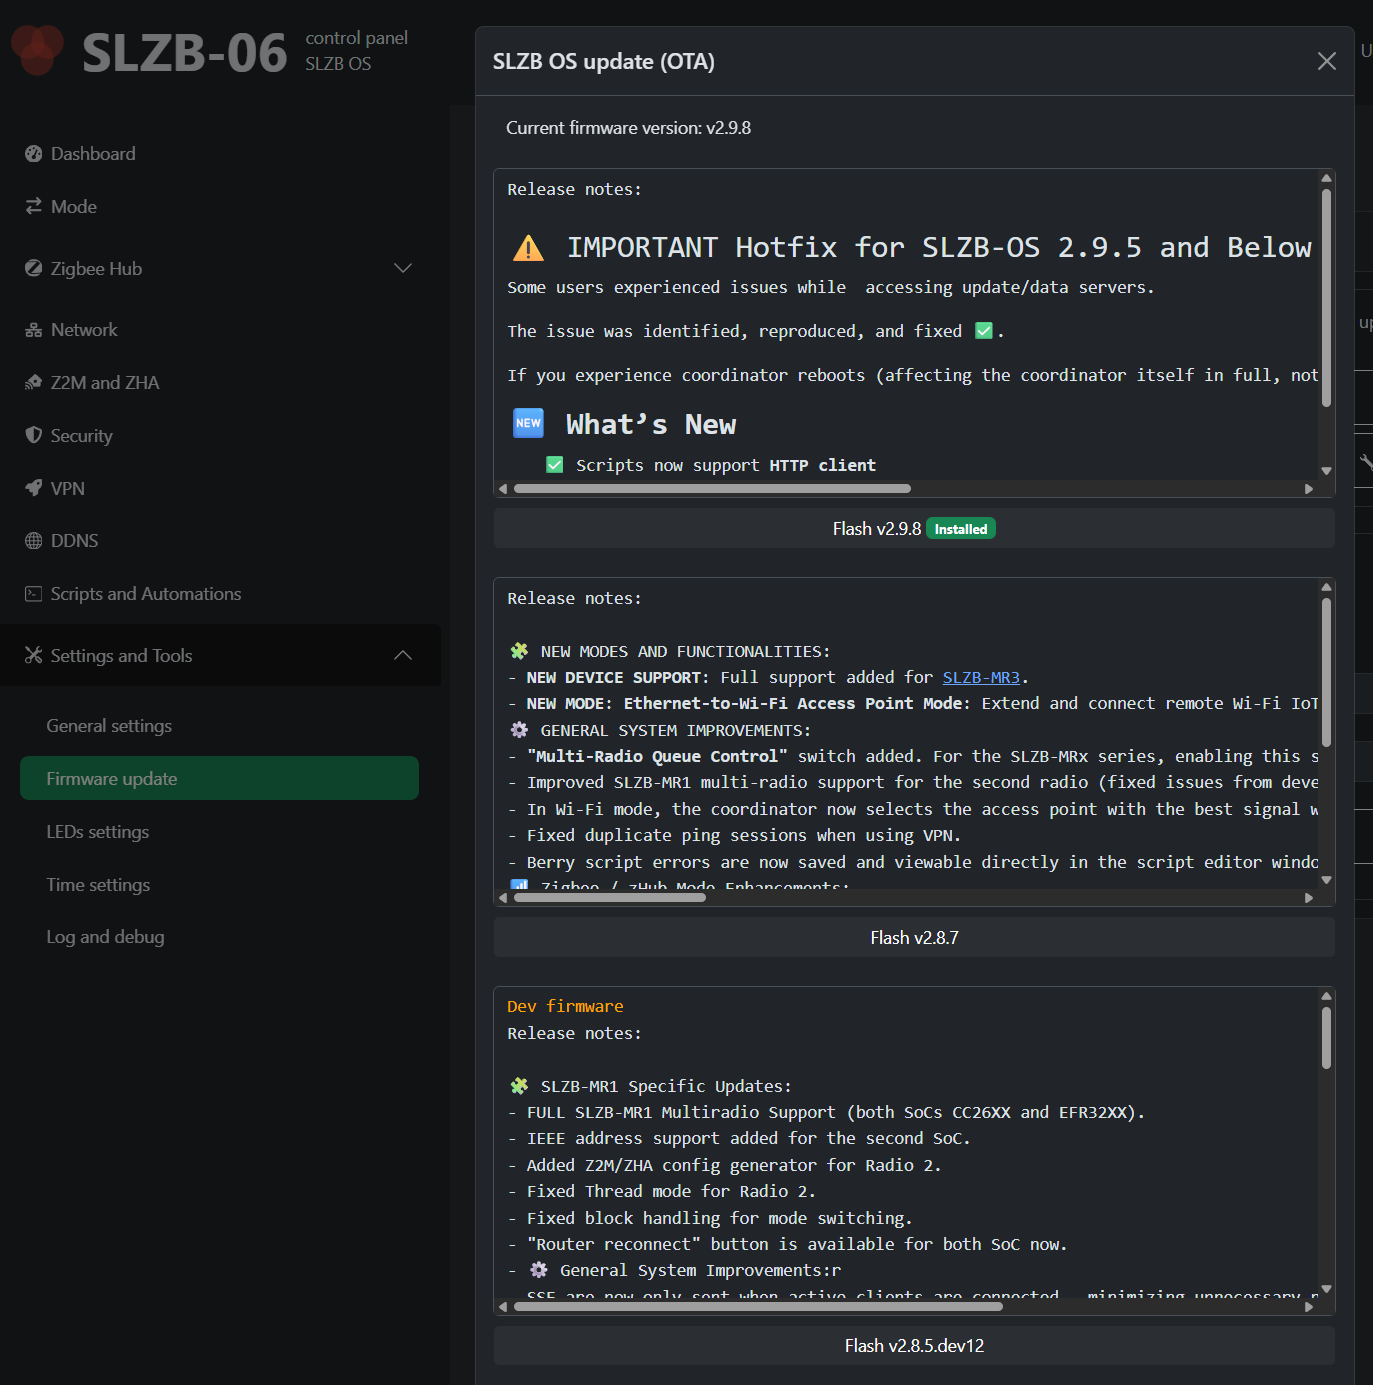Click the orange 'Dev firmware' label
Image resolution: width=1373 pixels, height=1385 pixels.
tap(565, 1006)
